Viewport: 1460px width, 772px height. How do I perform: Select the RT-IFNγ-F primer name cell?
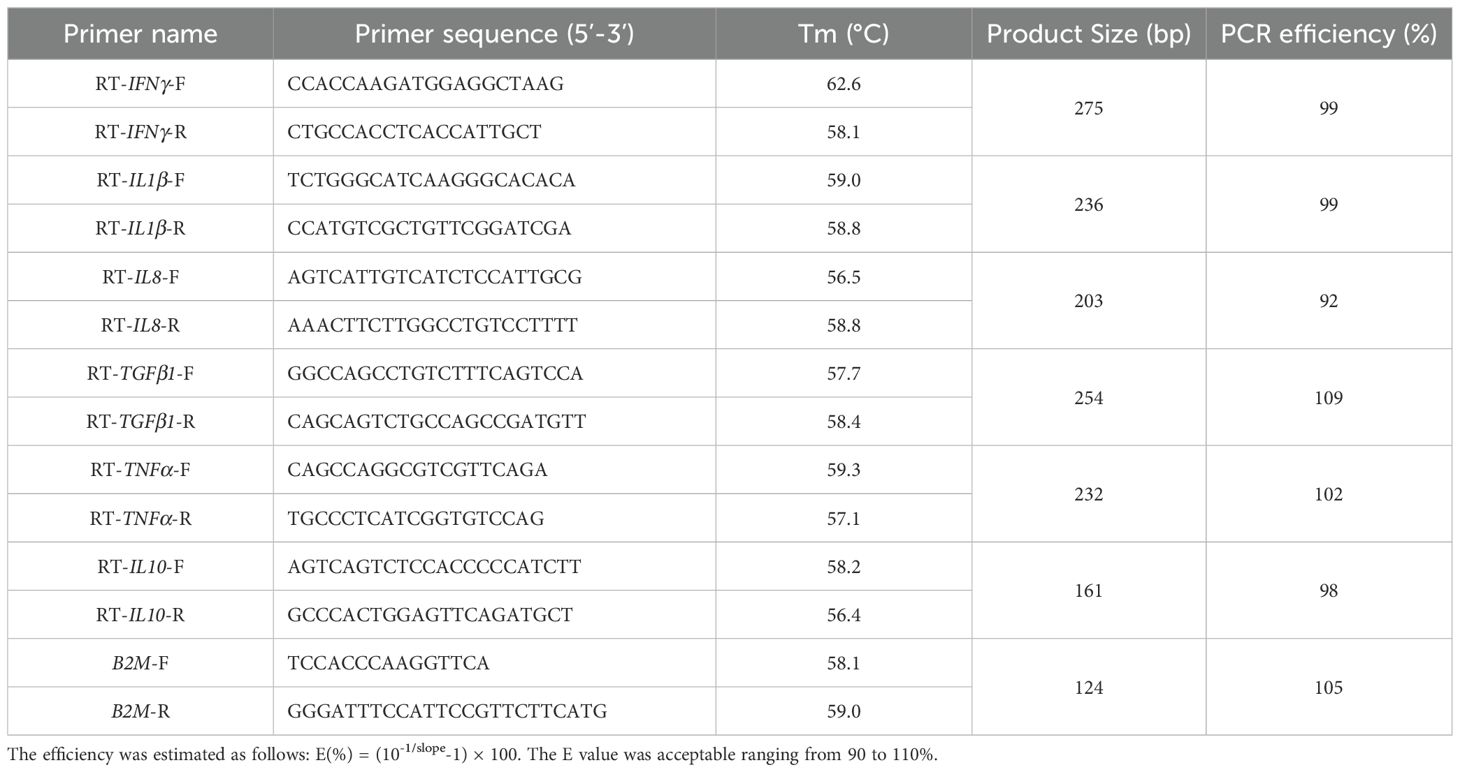(x=140, y=84)
